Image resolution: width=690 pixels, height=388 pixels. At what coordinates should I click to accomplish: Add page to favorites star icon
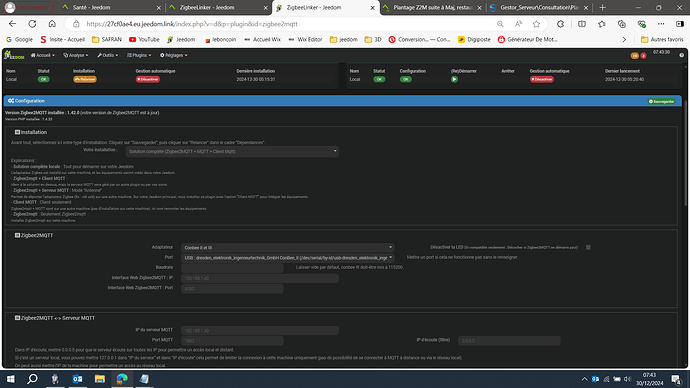[536, 24]
